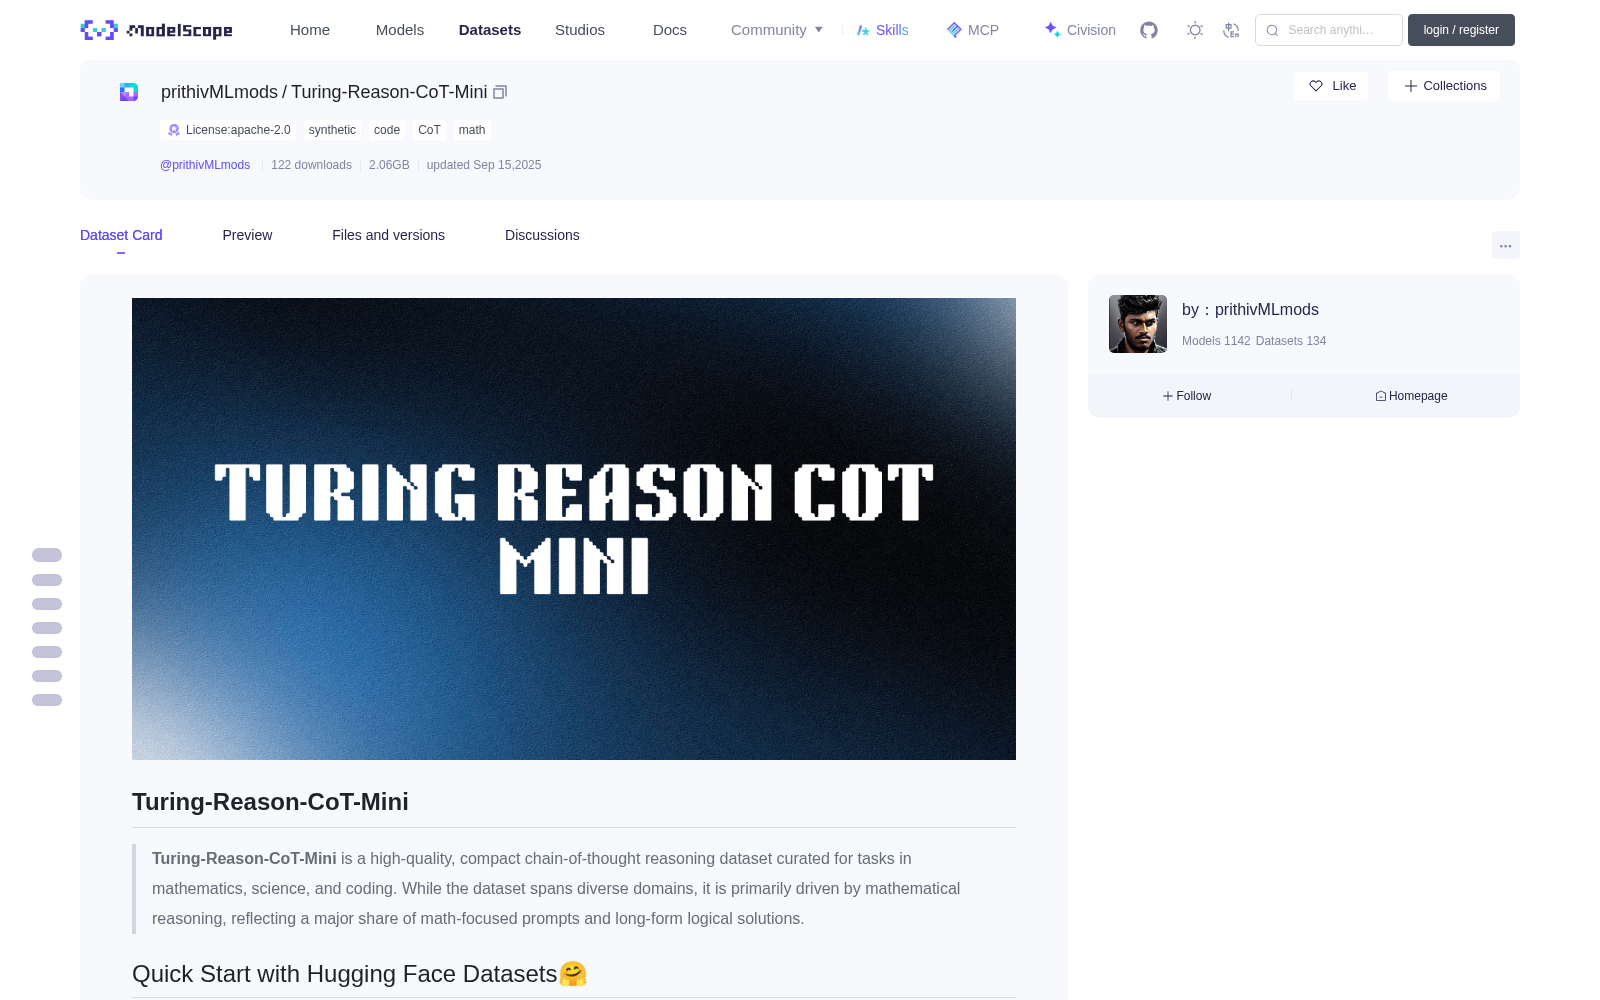Open Civision from the top bar
The image size is (1600, 1000).
click(x=1080, y=30)
